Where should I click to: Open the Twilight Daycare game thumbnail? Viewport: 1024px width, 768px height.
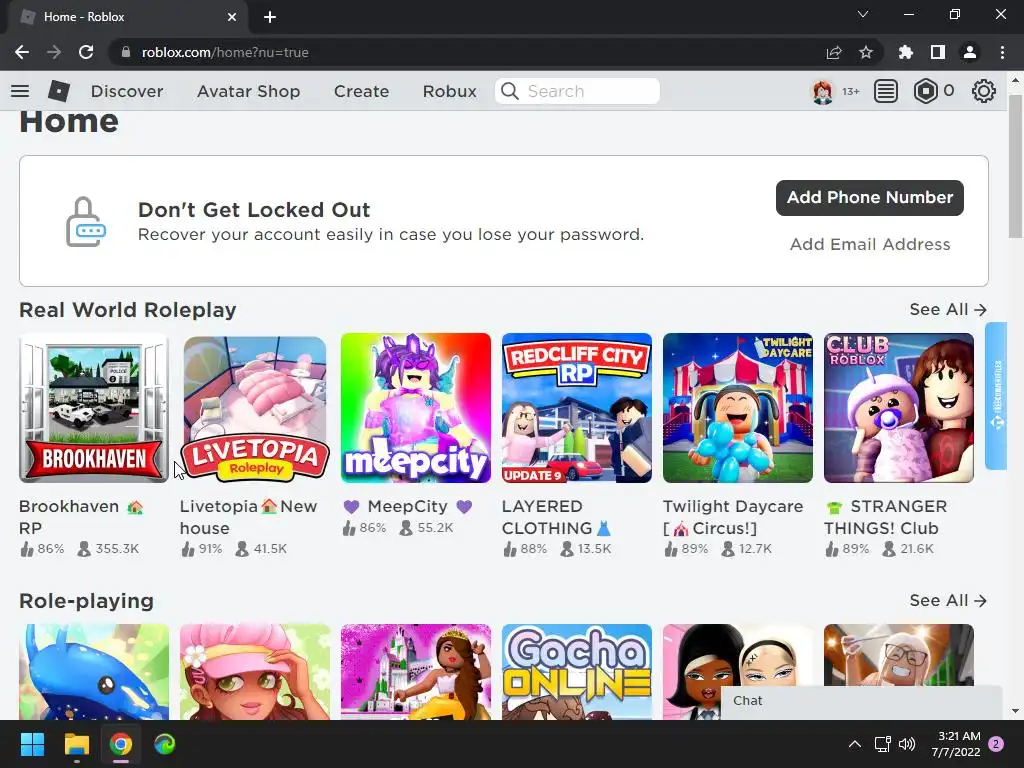[738, 408]
